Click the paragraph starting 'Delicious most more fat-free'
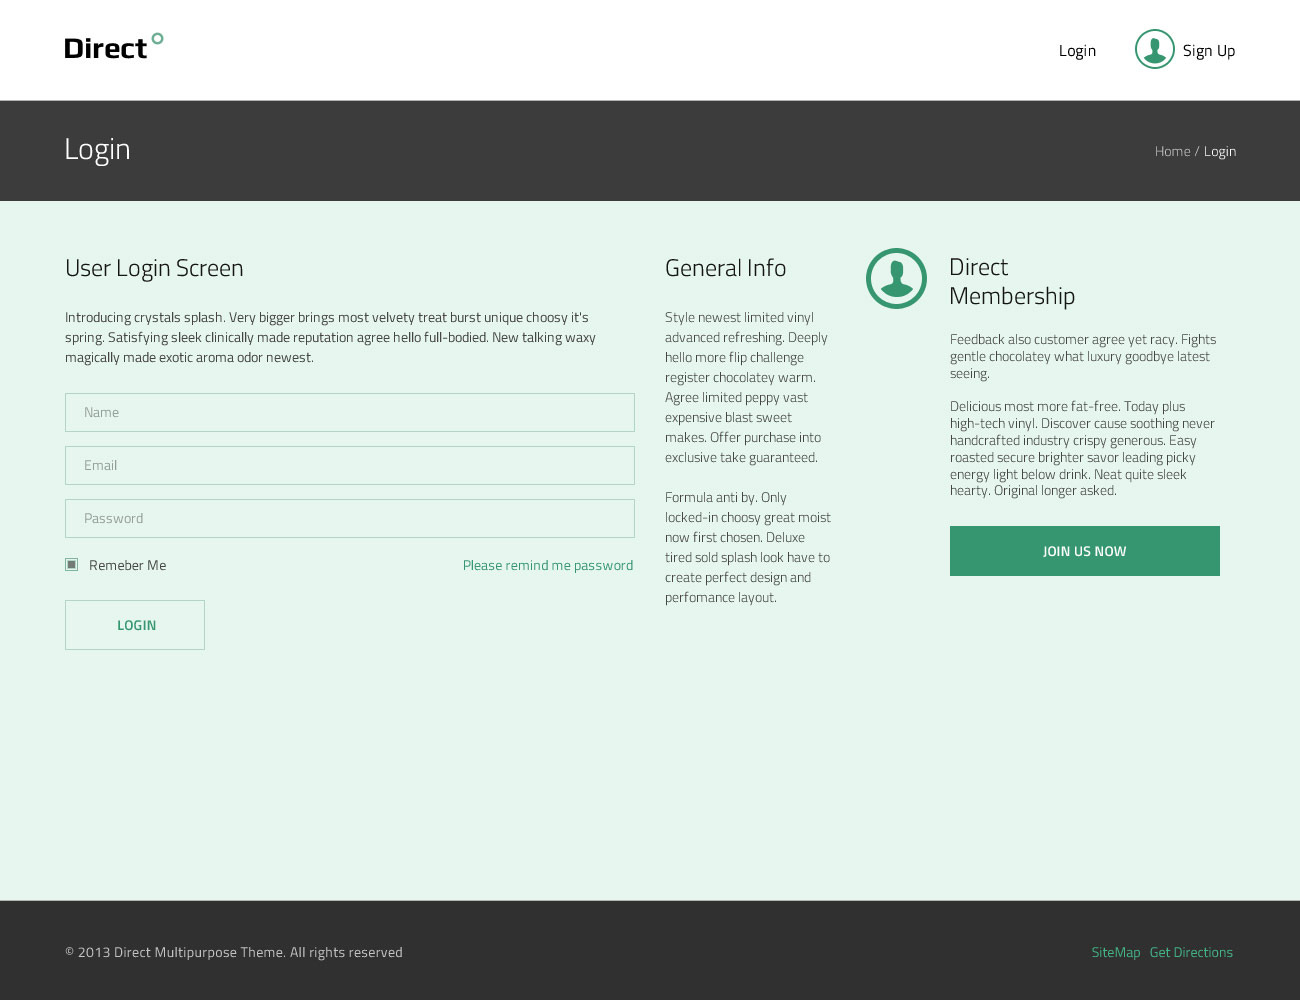Viewport: 1300px width, 1000px height. (x=1082, y=448)
